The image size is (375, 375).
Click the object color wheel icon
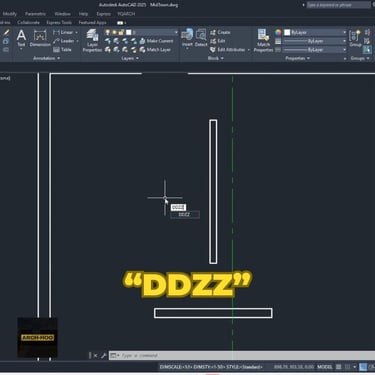[x=278, y=32]
